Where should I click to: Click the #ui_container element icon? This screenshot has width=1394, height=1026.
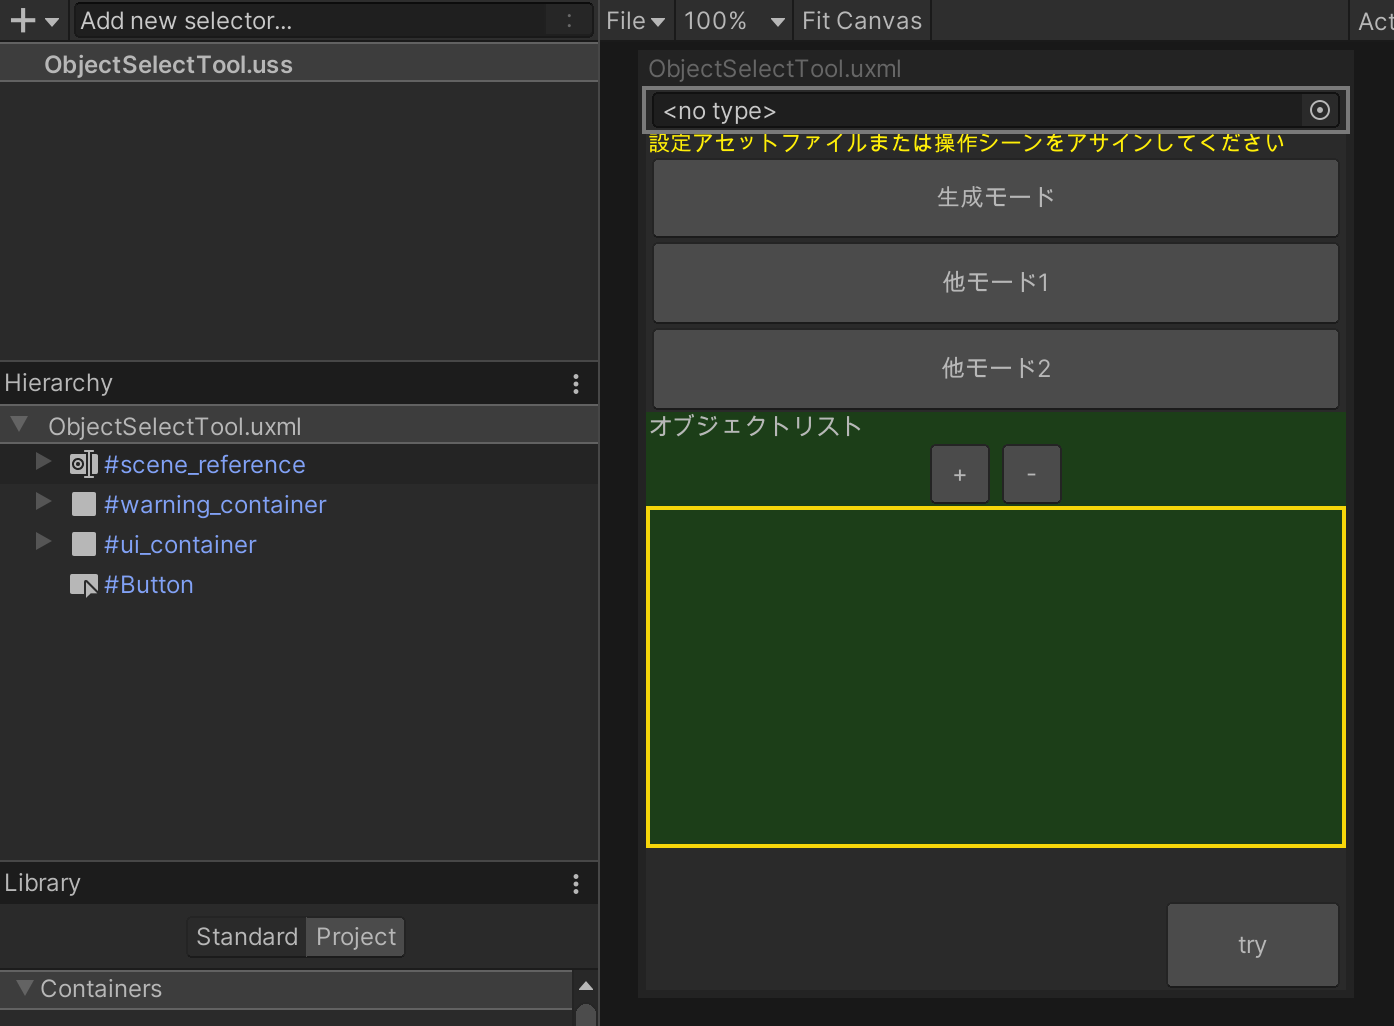[84, 544]
